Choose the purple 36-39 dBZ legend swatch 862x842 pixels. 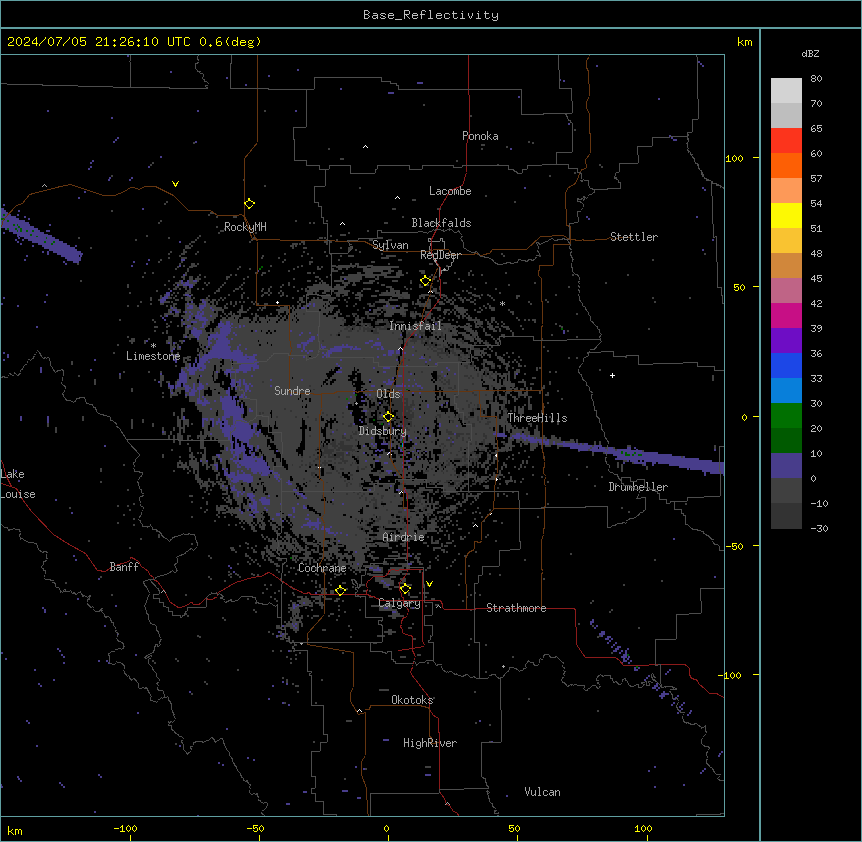click(786, 340)
